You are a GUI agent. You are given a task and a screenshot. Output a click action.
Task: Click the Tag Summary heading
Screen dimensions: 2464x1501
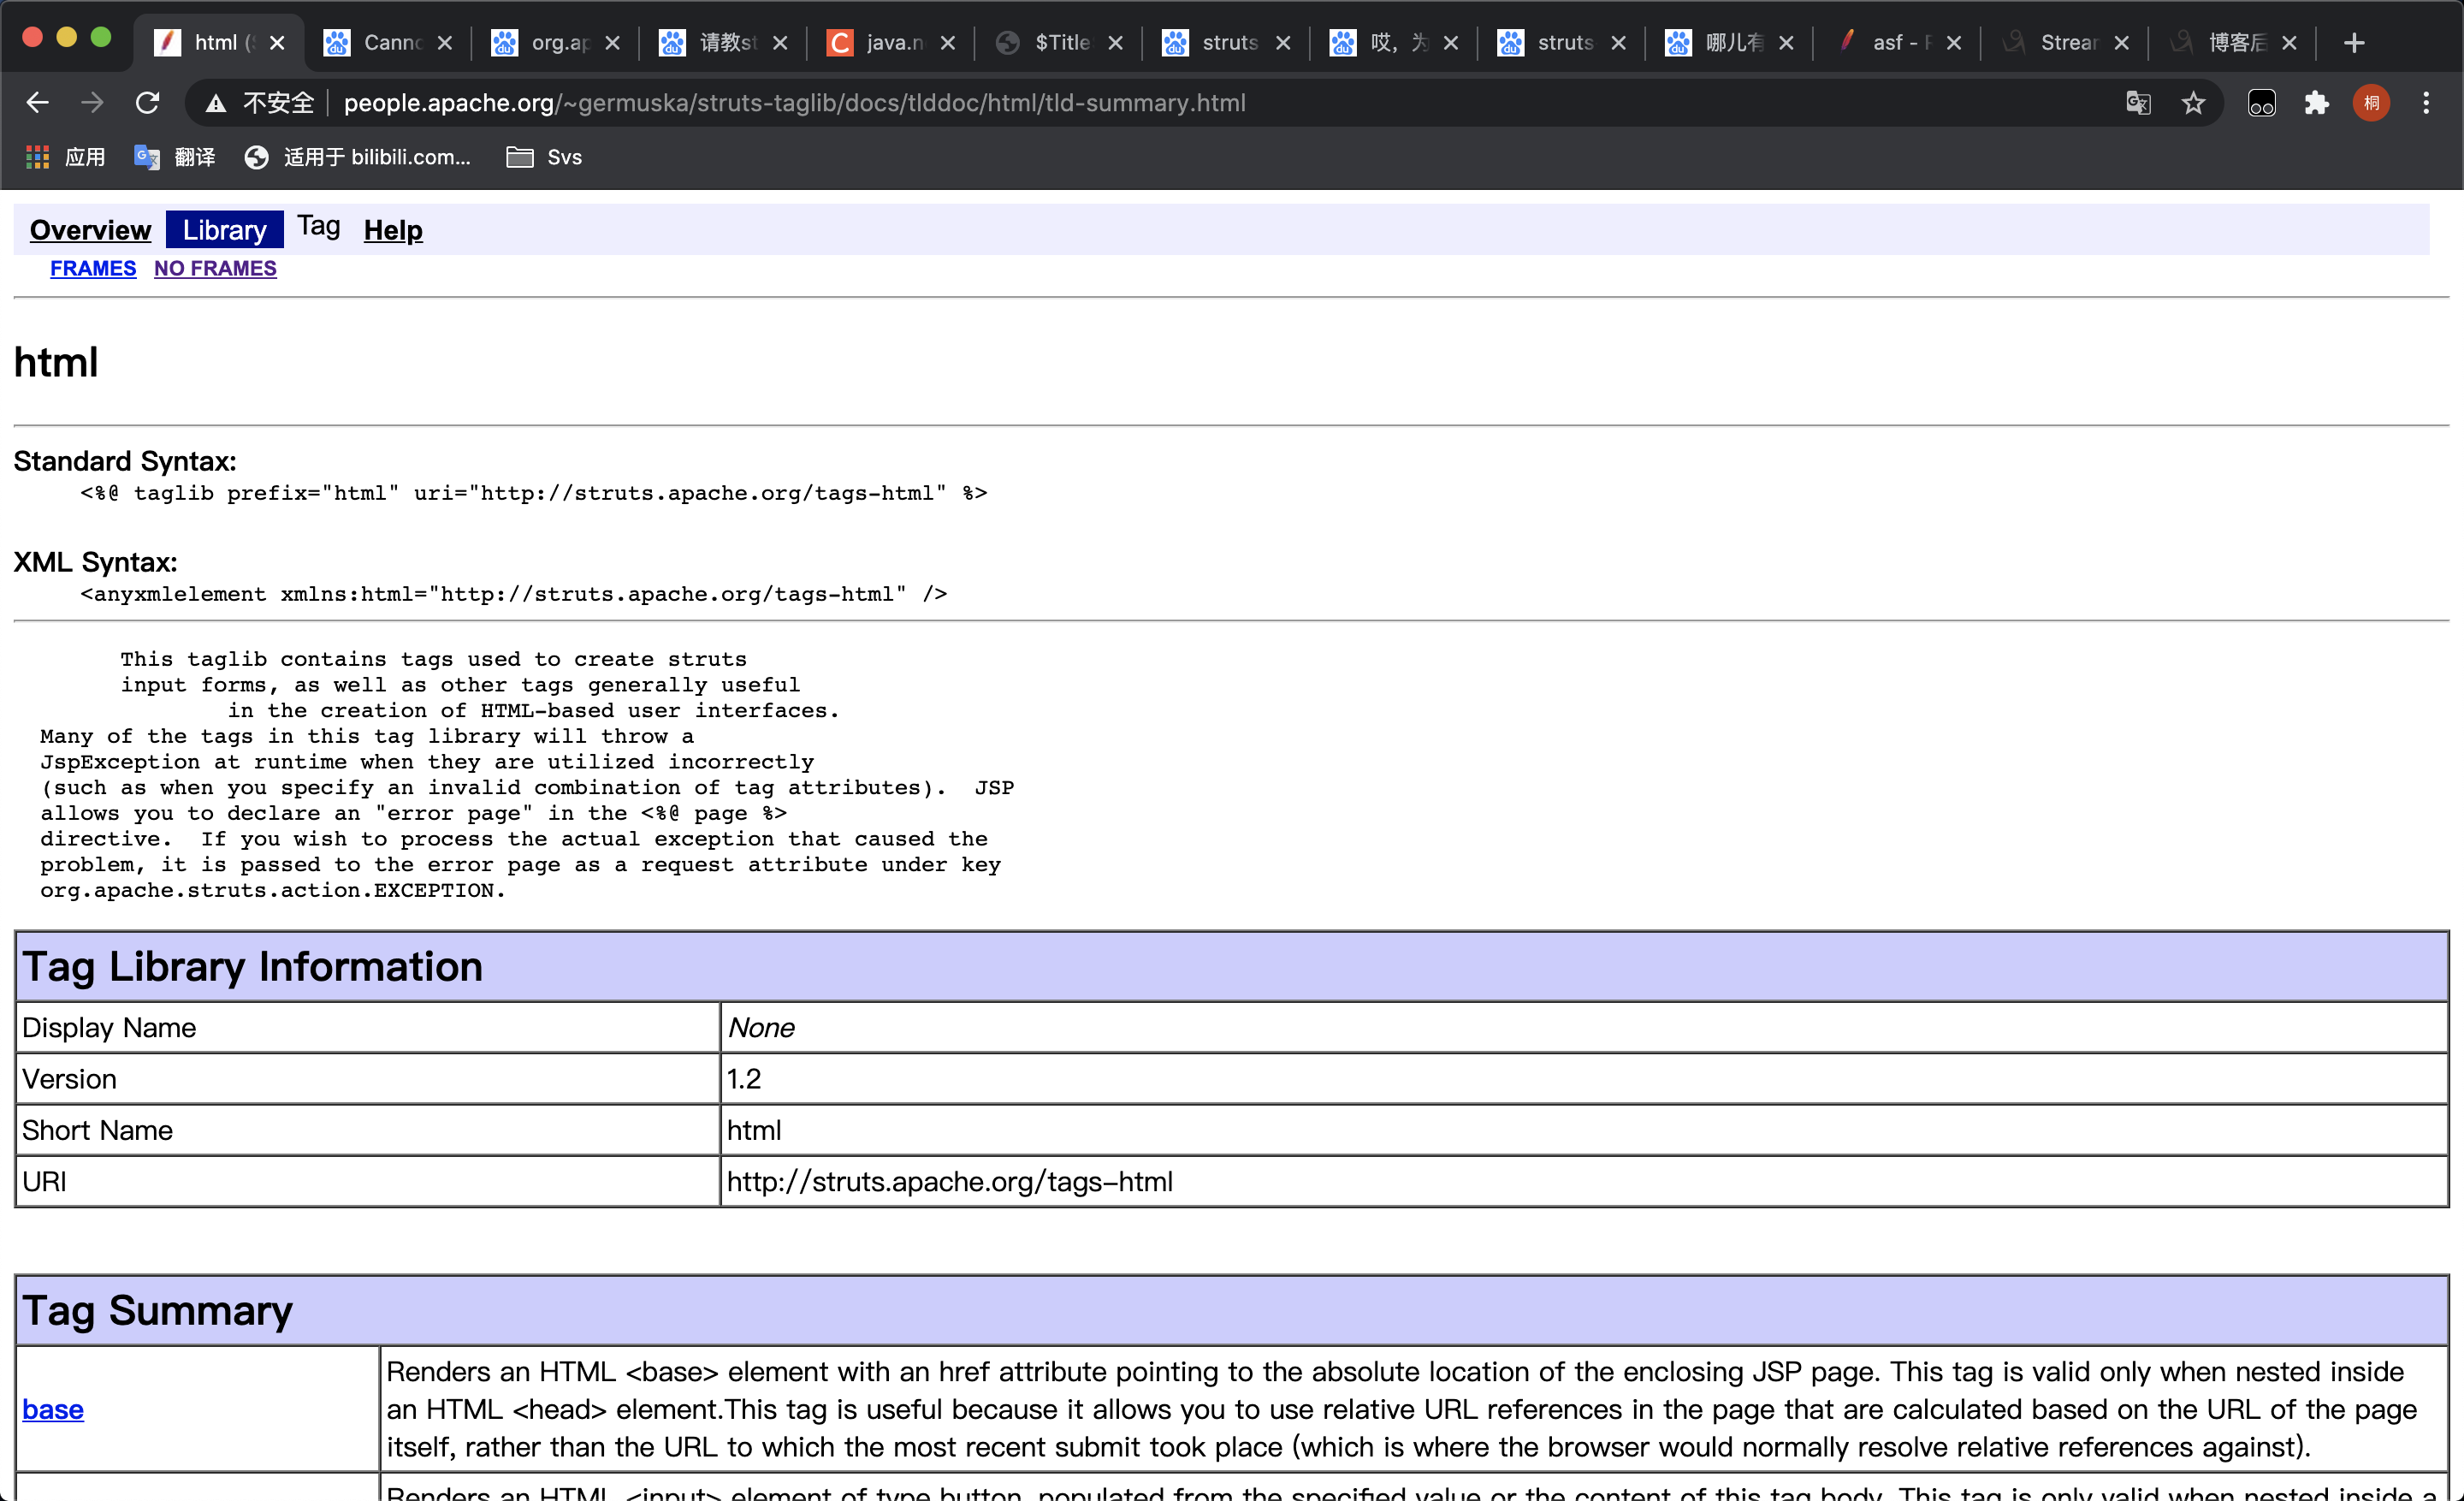point(157,1310)
